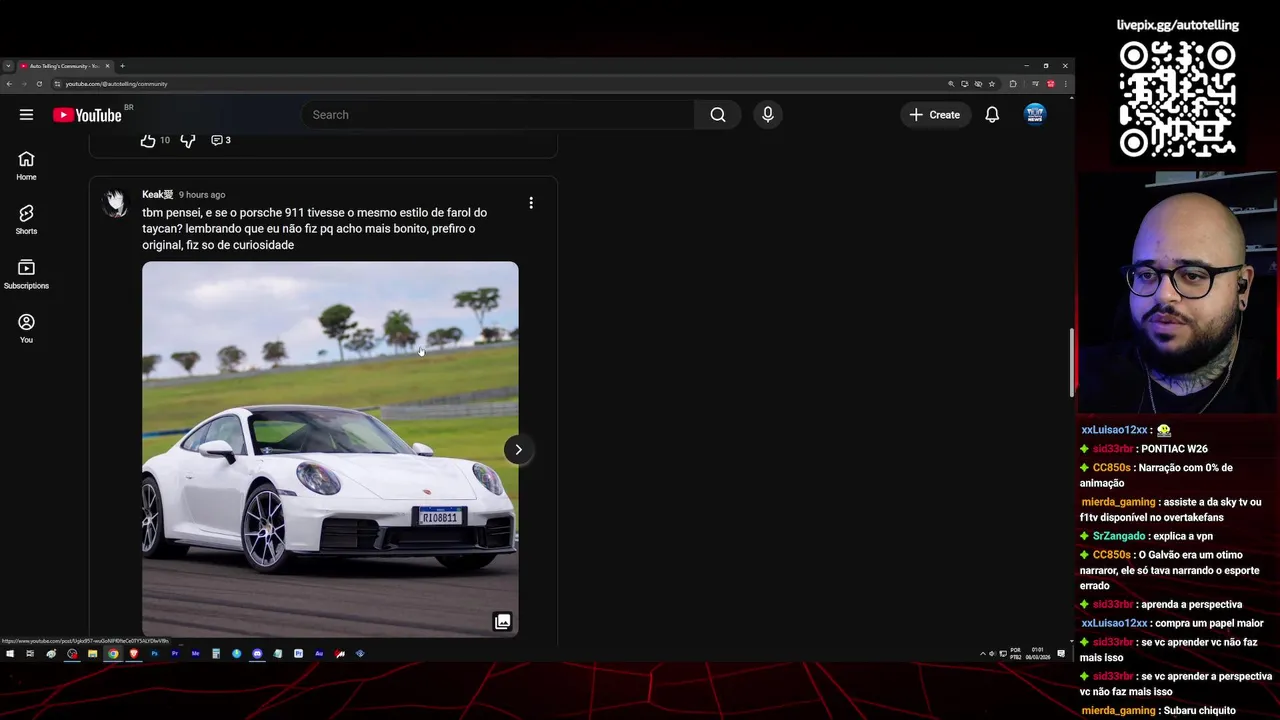This screenshot has width=1280, height=720.
Task: Open Keak's channel name link
Action: (x=157, y=195)
